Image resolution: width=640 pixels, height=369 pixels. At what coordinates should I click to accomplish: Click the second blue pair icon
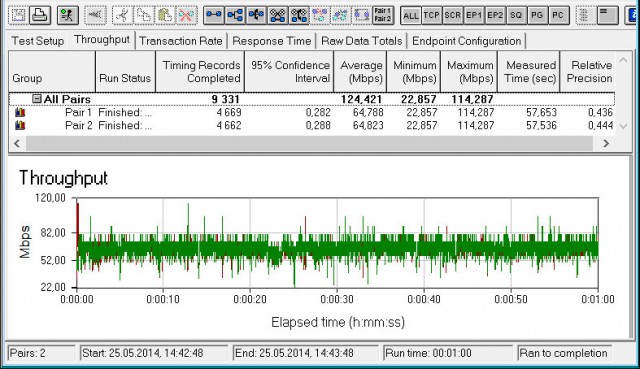(235, 15)
